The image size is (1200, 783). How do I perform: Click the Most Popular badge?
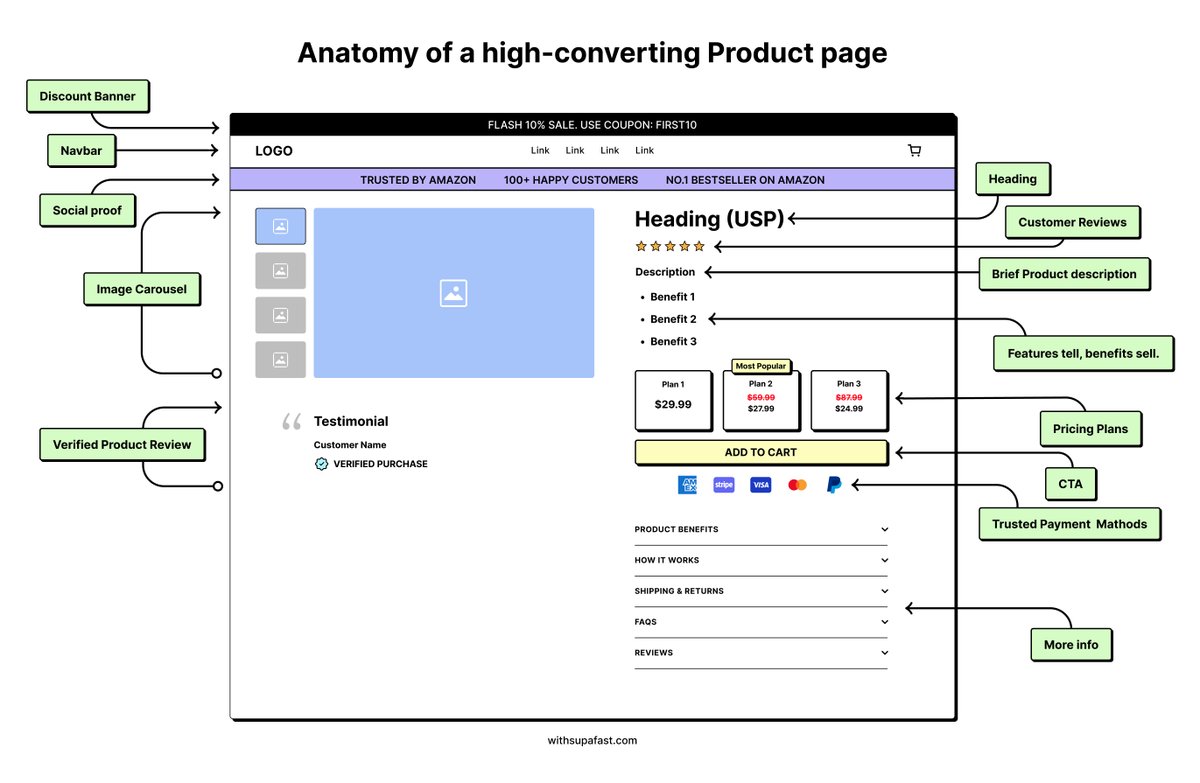(x=761, y=366)
